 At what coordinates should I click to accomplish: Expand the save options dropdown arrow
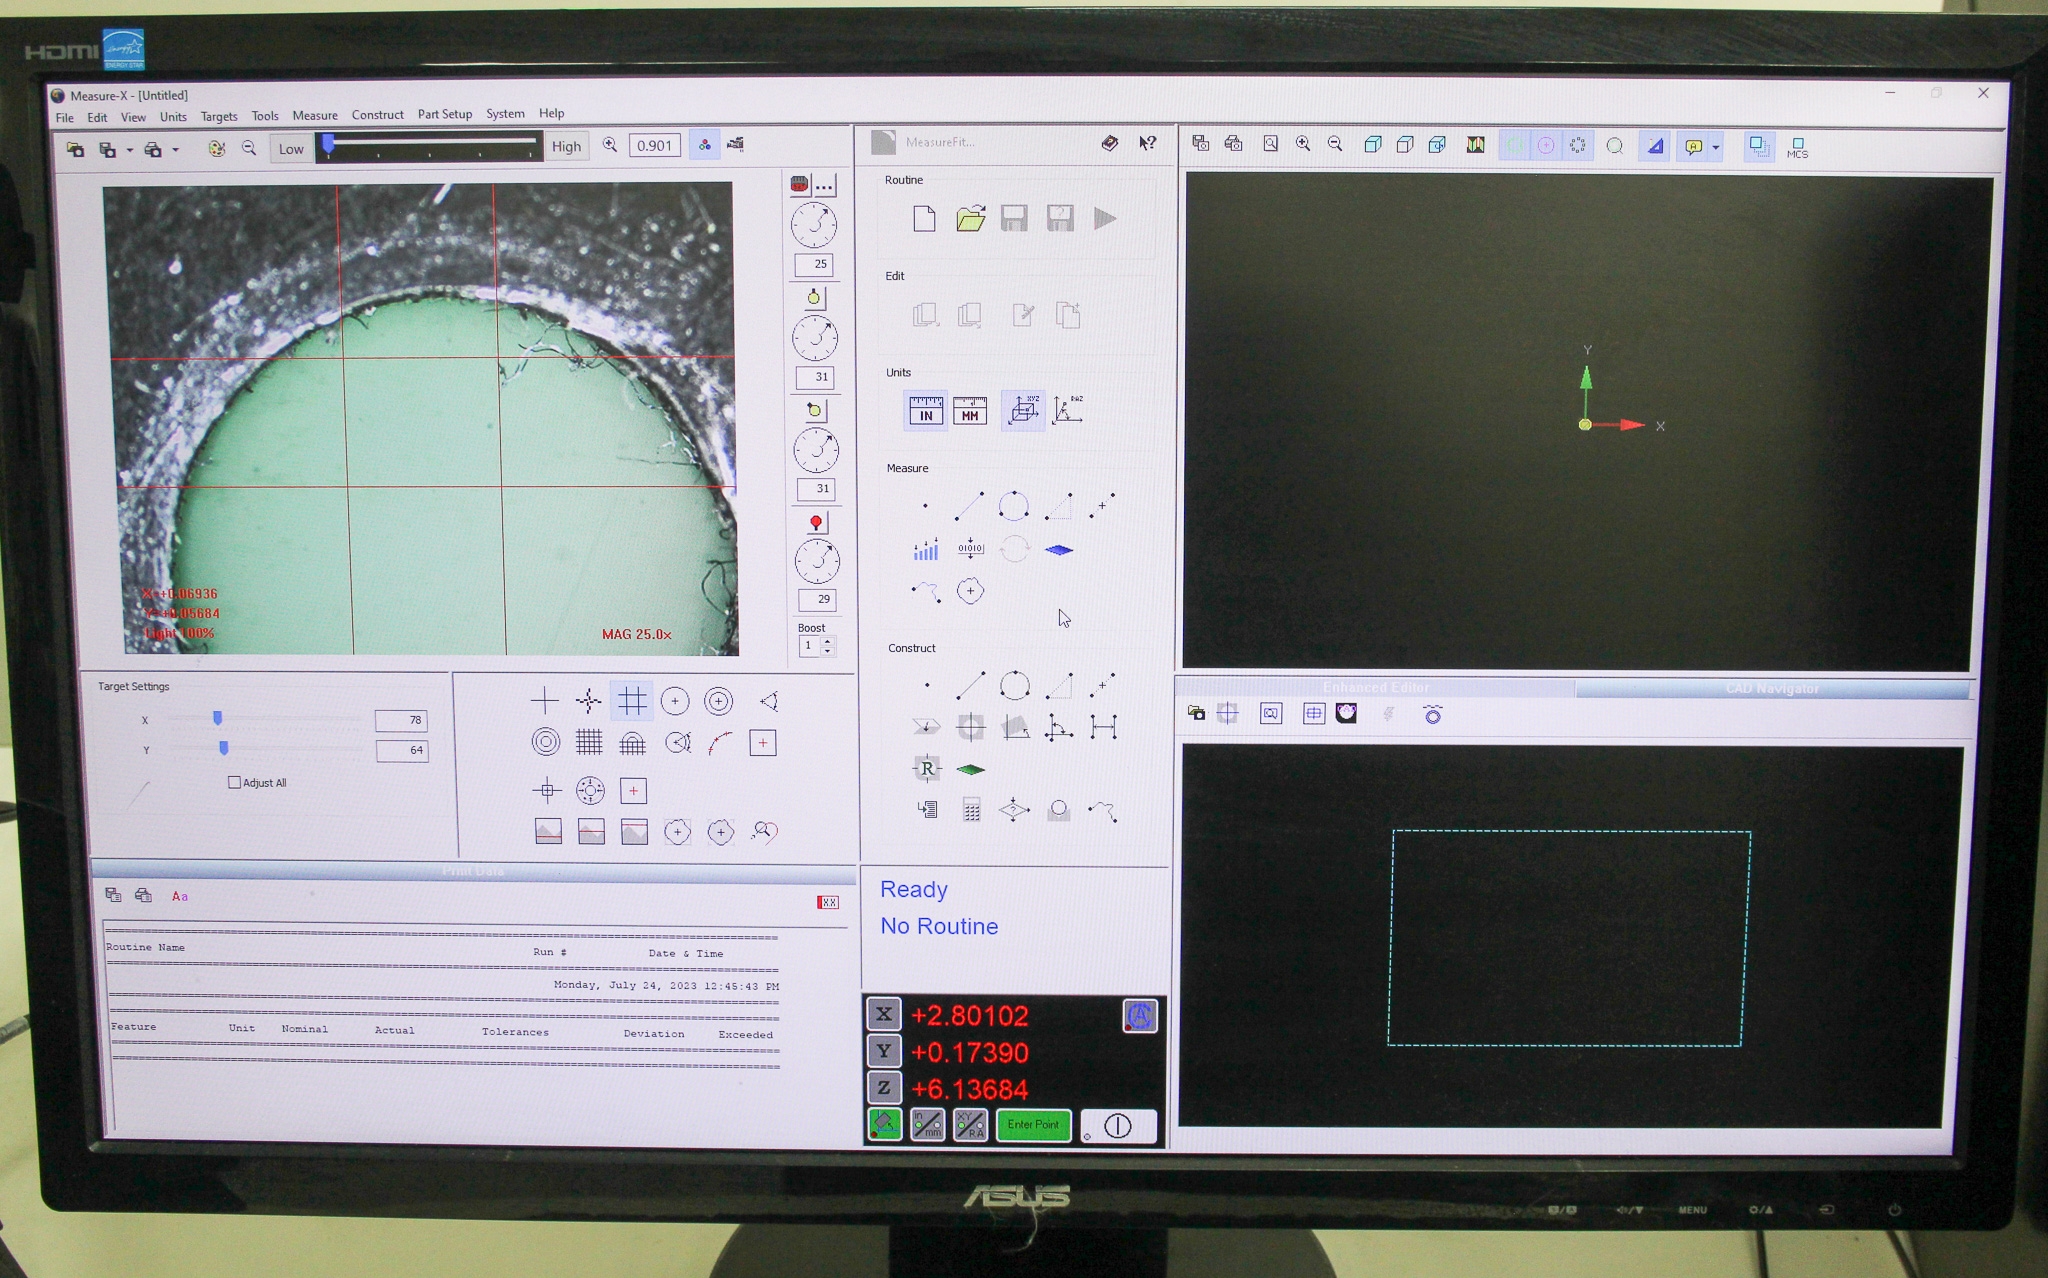click(x=128, y=148)
